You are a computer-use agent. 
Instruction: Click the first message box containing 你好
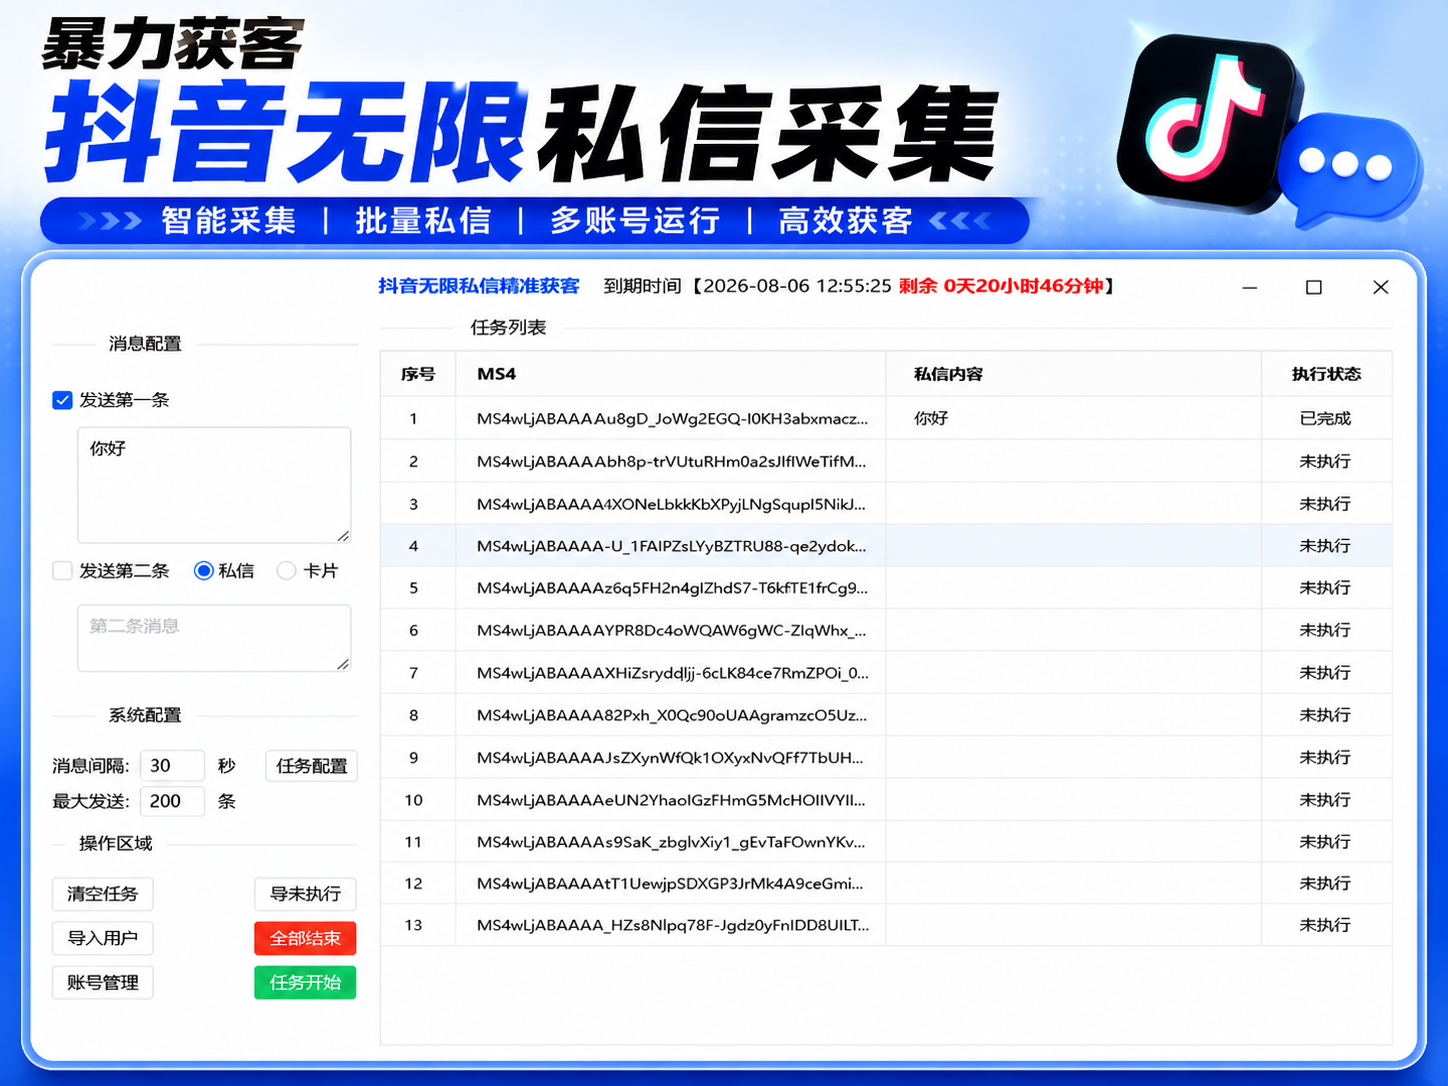pyautogui.click(x=214, y=485)
